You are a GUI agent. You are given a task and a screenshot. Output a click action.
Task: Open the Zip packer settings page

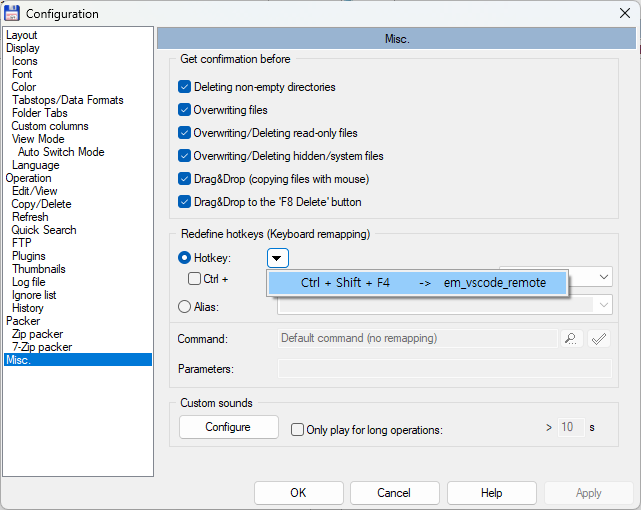(37, 334)
